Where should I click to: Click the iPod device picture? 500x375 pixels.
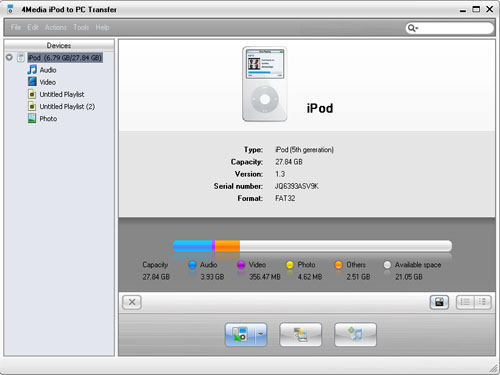tap(265, 84)
